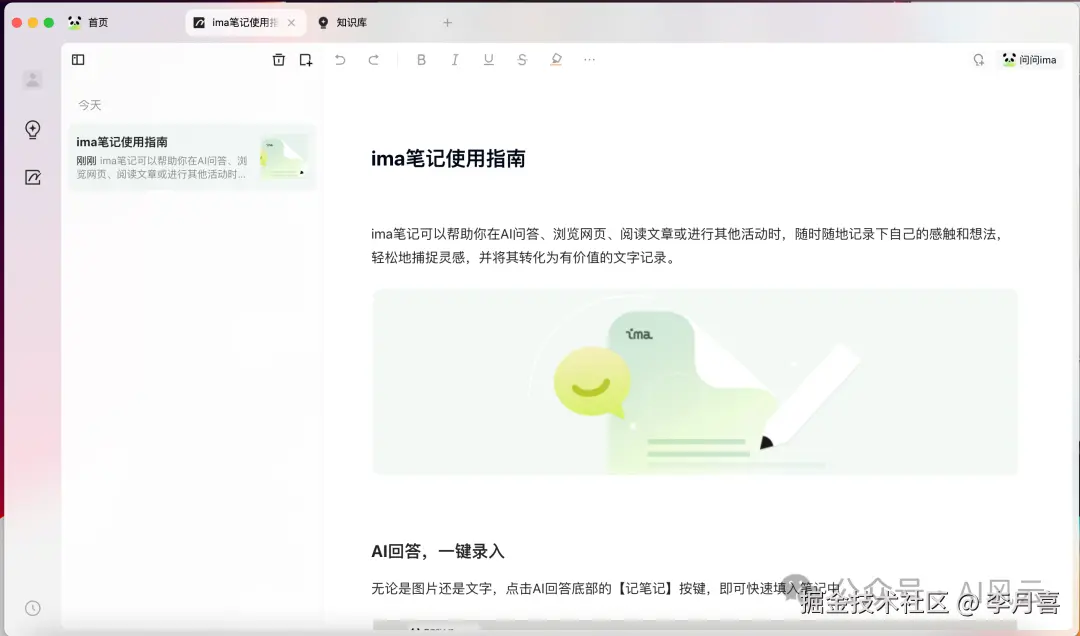Toggle italic formatting
Viewport: 1080px width, 636px height.
pos(455,59)
